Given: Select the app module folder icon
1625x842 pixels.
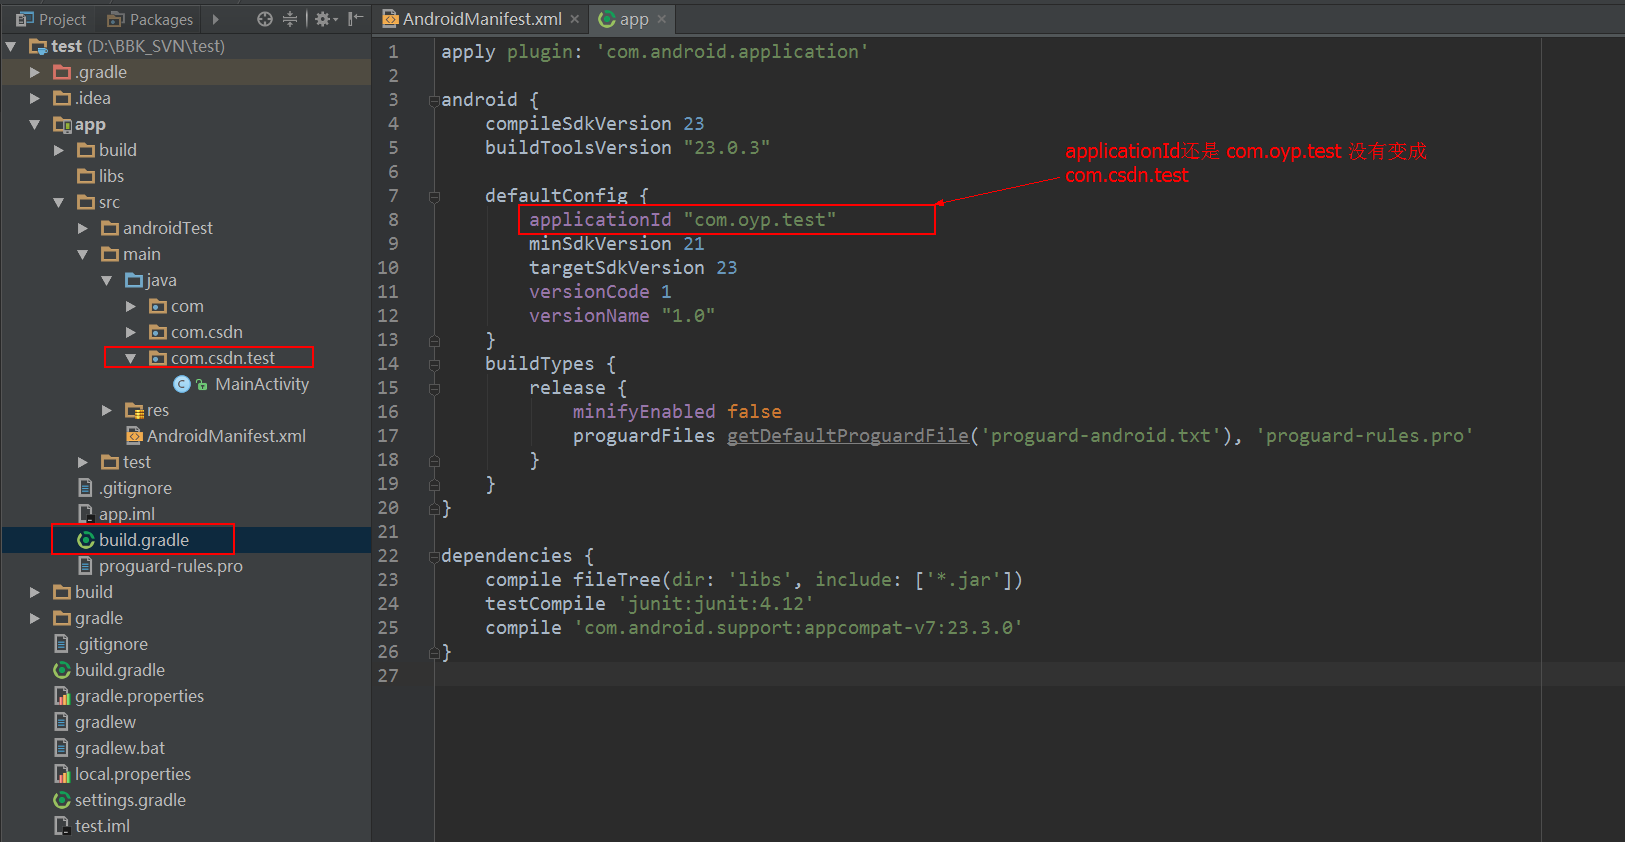Looking at the screenshot, I should pos(62,124).
